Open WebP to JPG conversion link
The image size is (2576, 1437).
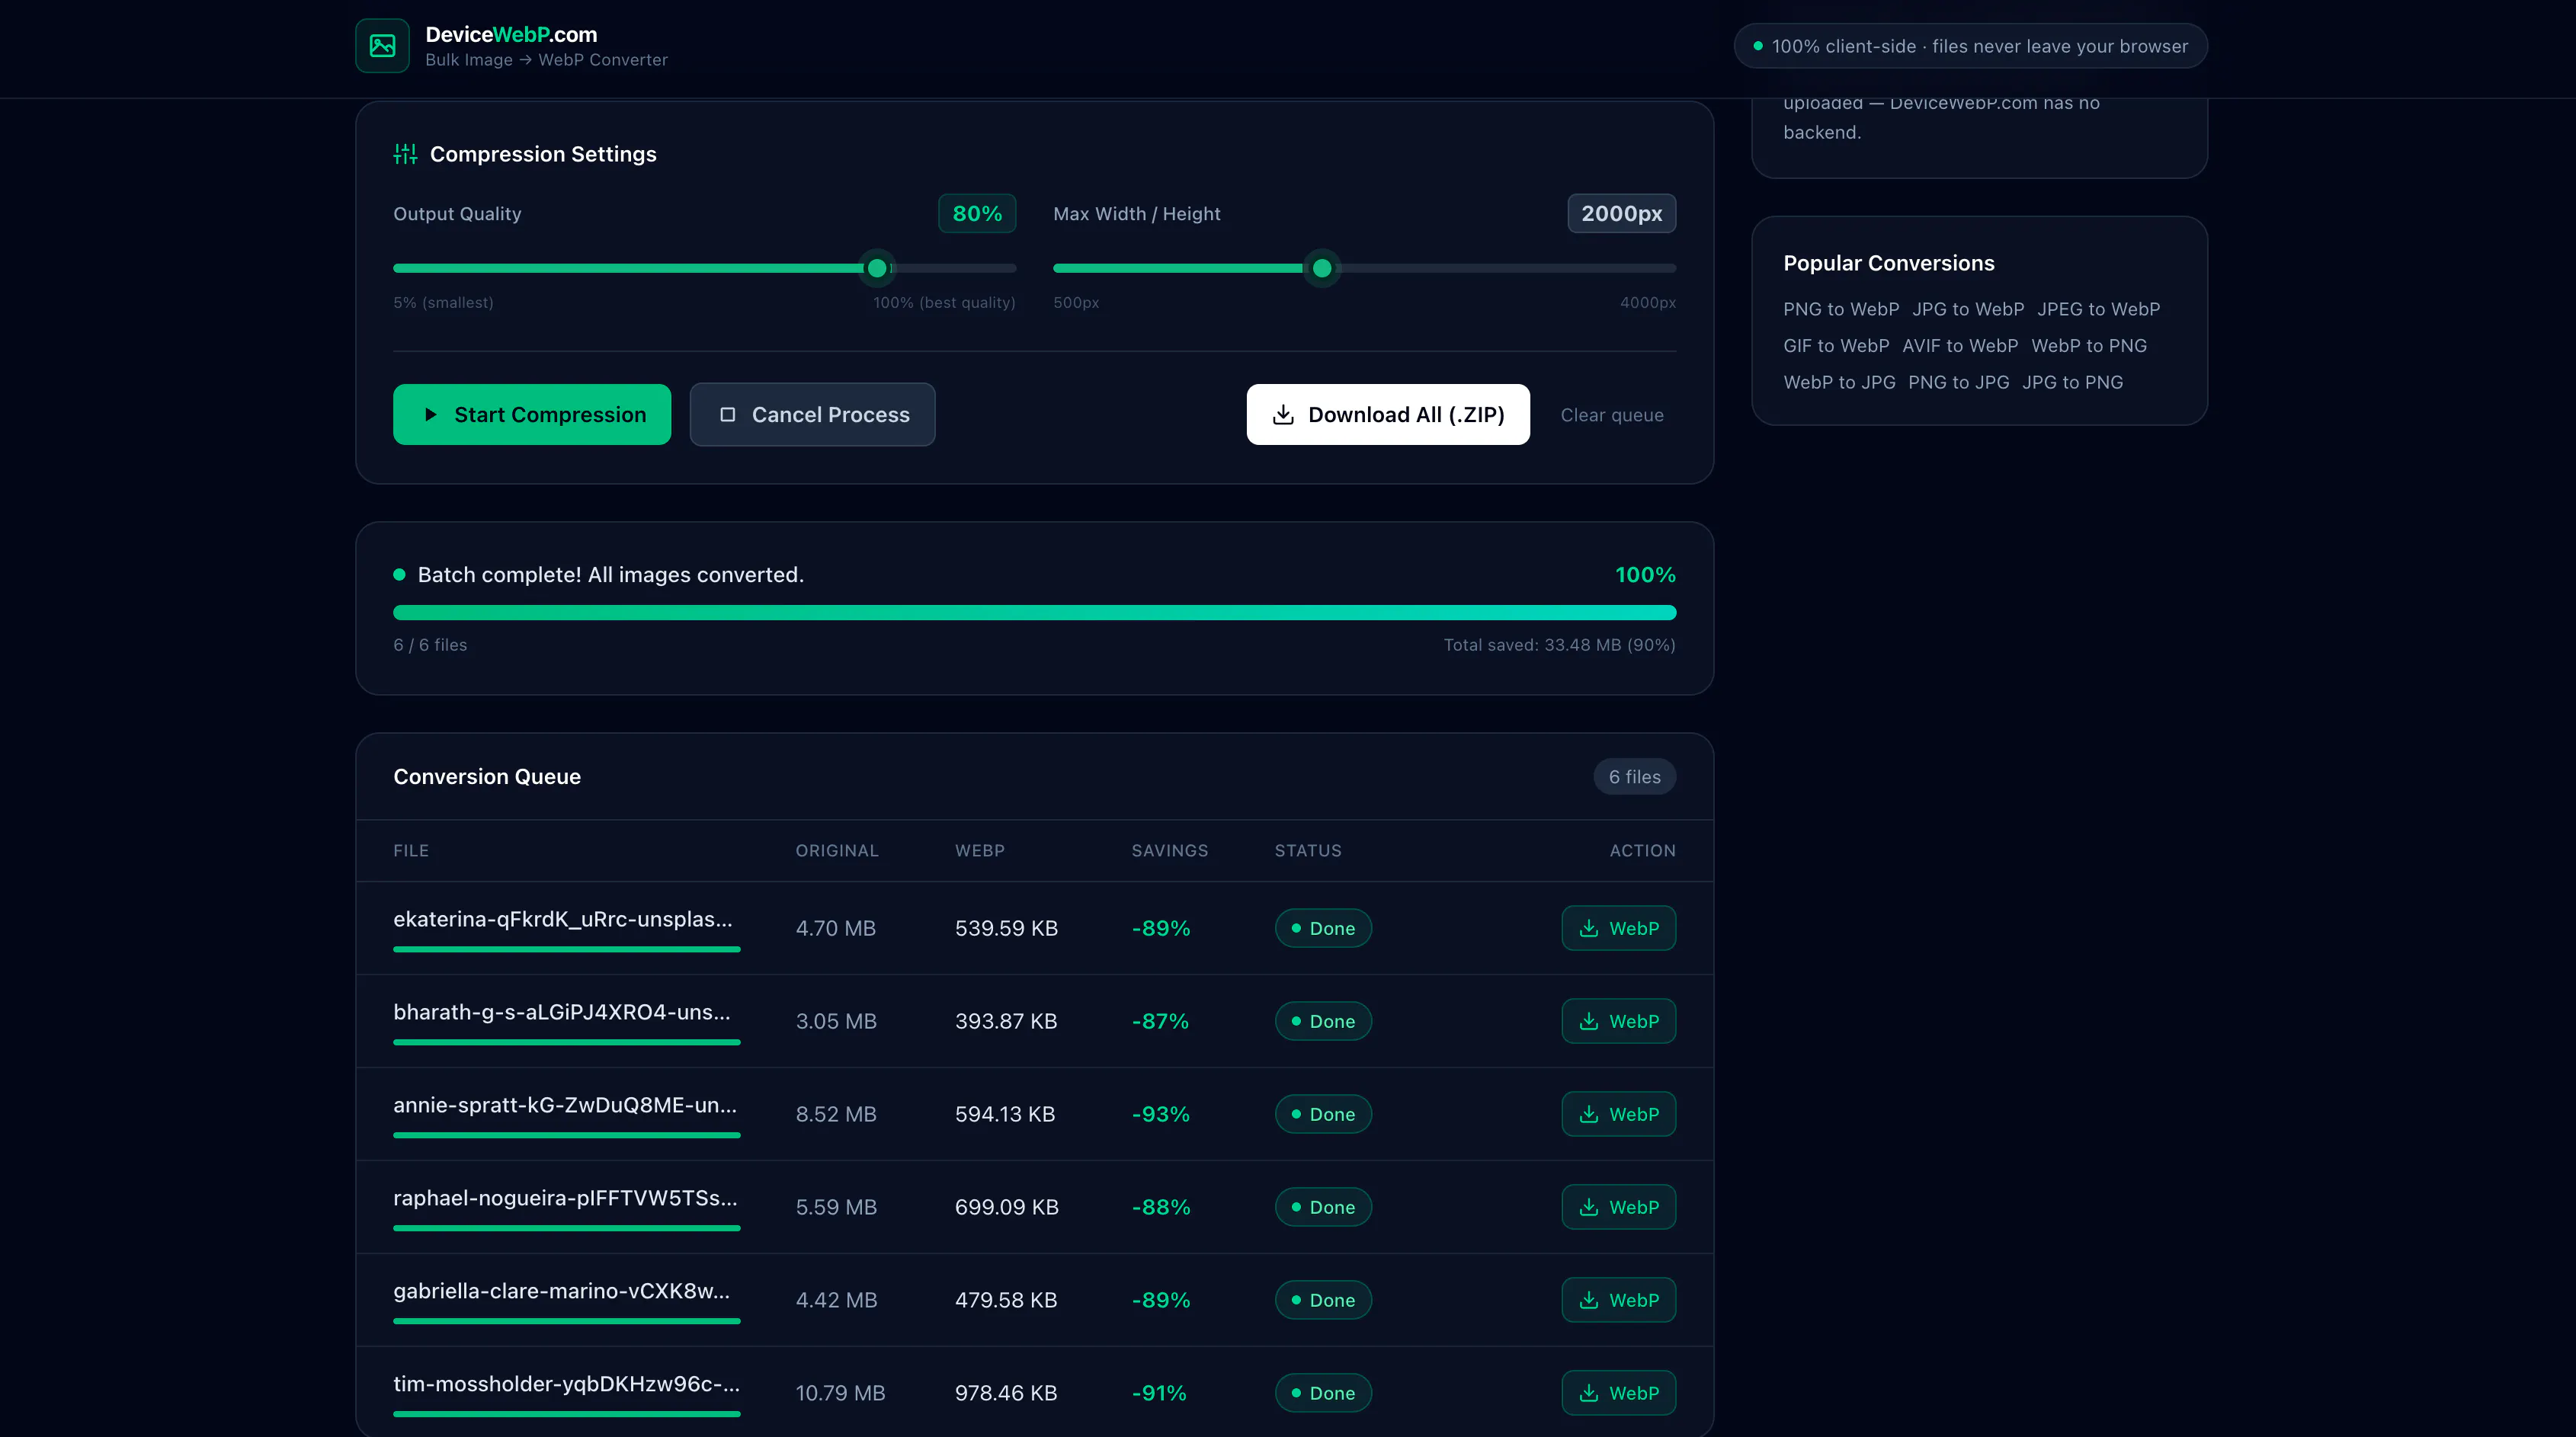(x=1839, y=382)
